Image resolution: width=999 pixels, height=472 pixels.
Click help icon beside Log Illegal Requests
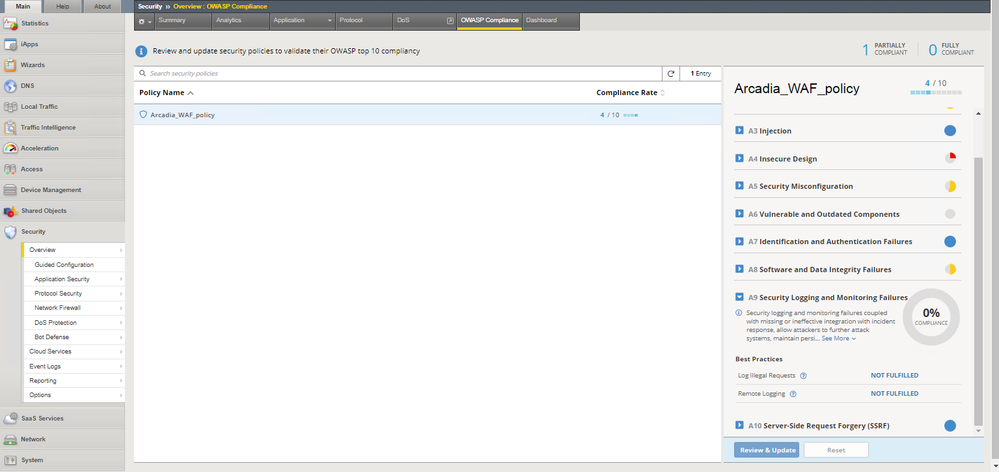point(803,376)
